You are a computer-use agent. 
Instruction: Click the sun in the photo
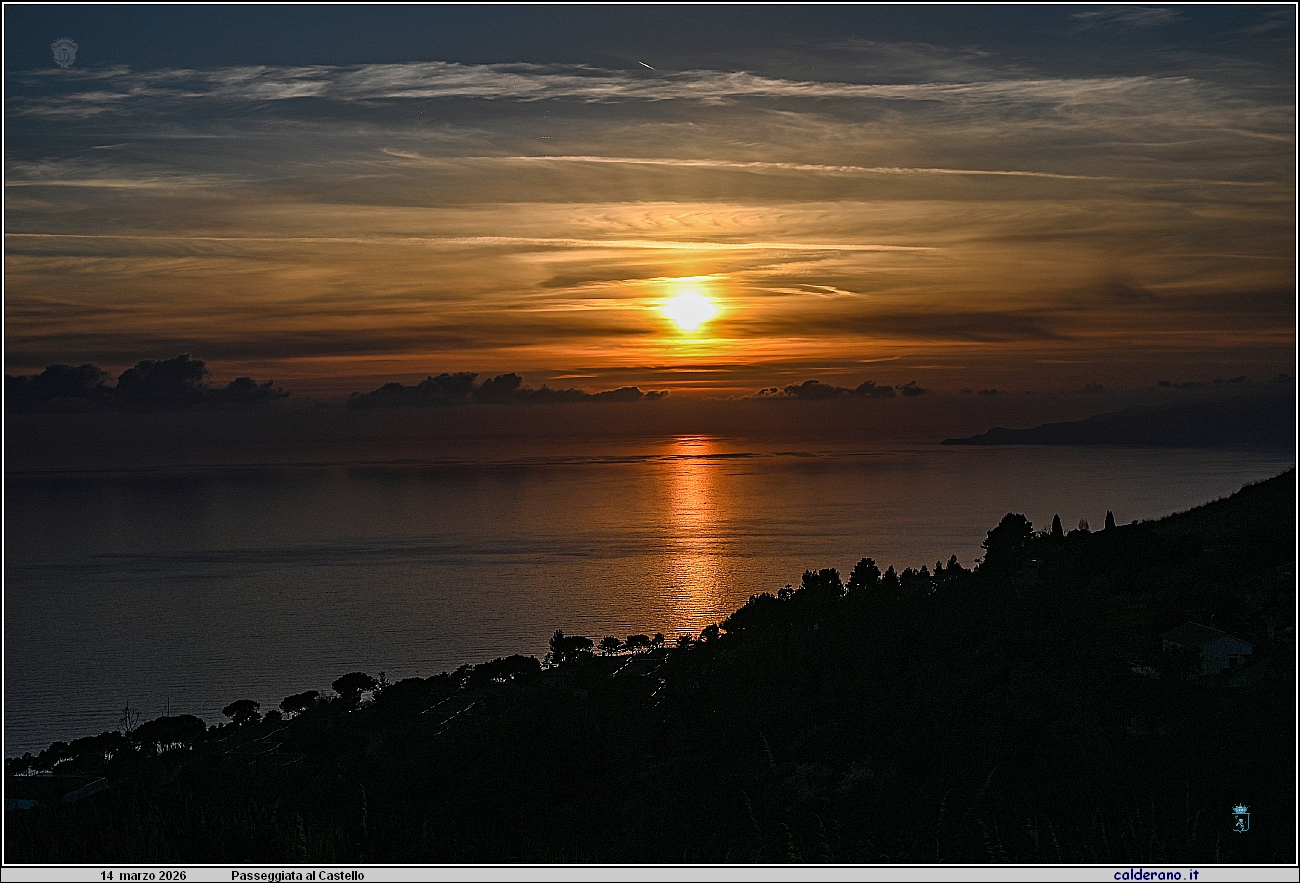[x=690, y=310]
